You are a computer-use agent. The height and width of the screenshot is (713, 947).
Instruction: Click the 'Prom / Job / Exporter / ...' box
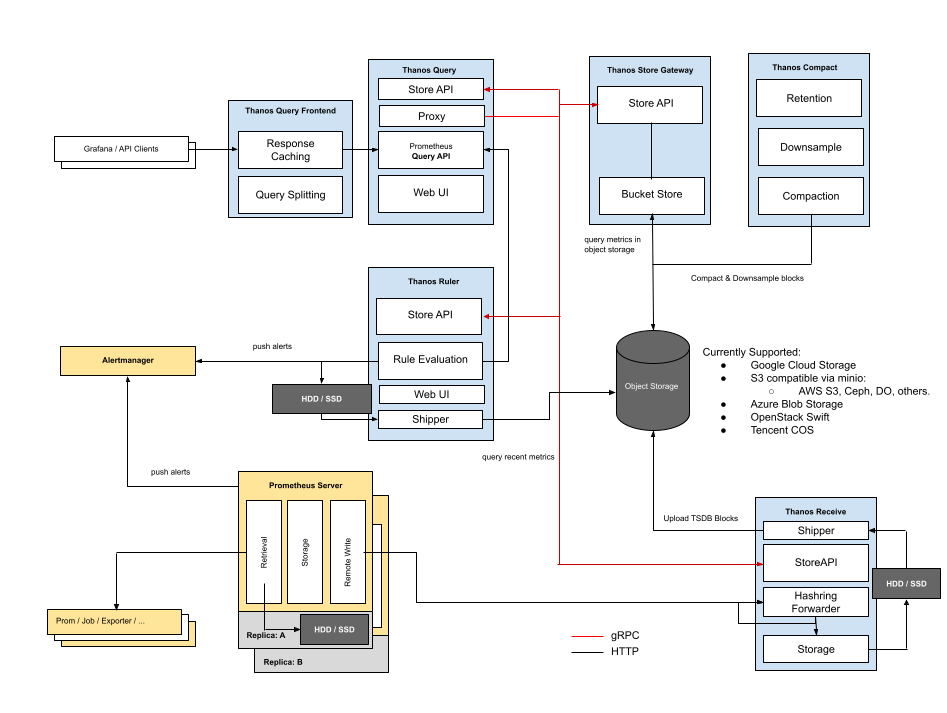(x=115, y=622)
